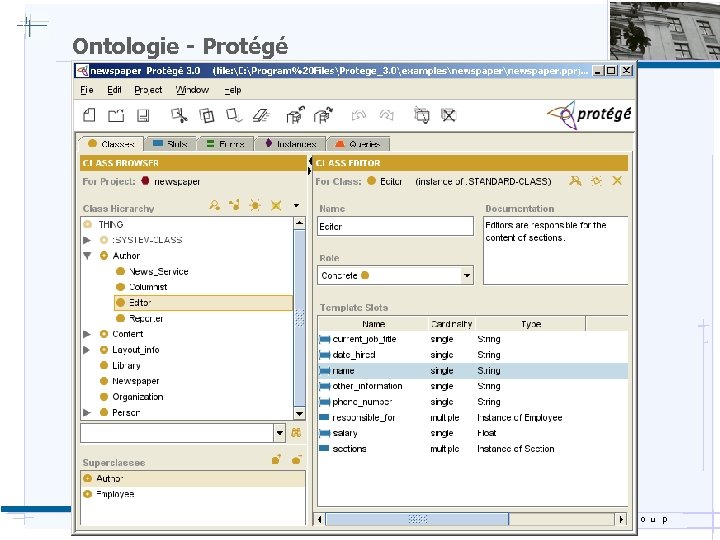This screenshot has height=540, width=720.
Task: Click the Revert to Archived Version icon
Action: pos(323,115)
